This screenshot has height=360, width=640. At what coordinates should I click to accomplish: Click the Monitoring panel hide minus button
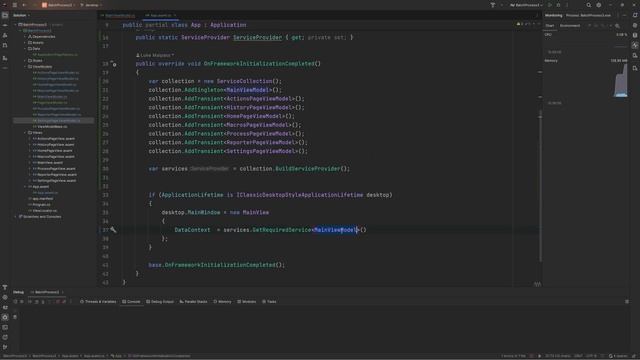624,15
